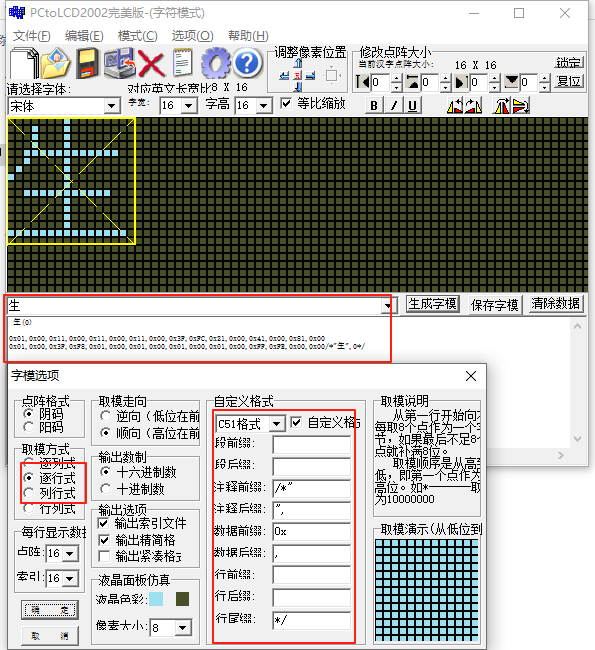The width and height of the screenshot is (595, 650).
Task: Open options via the blue gear icon
Action: [216, 63]
